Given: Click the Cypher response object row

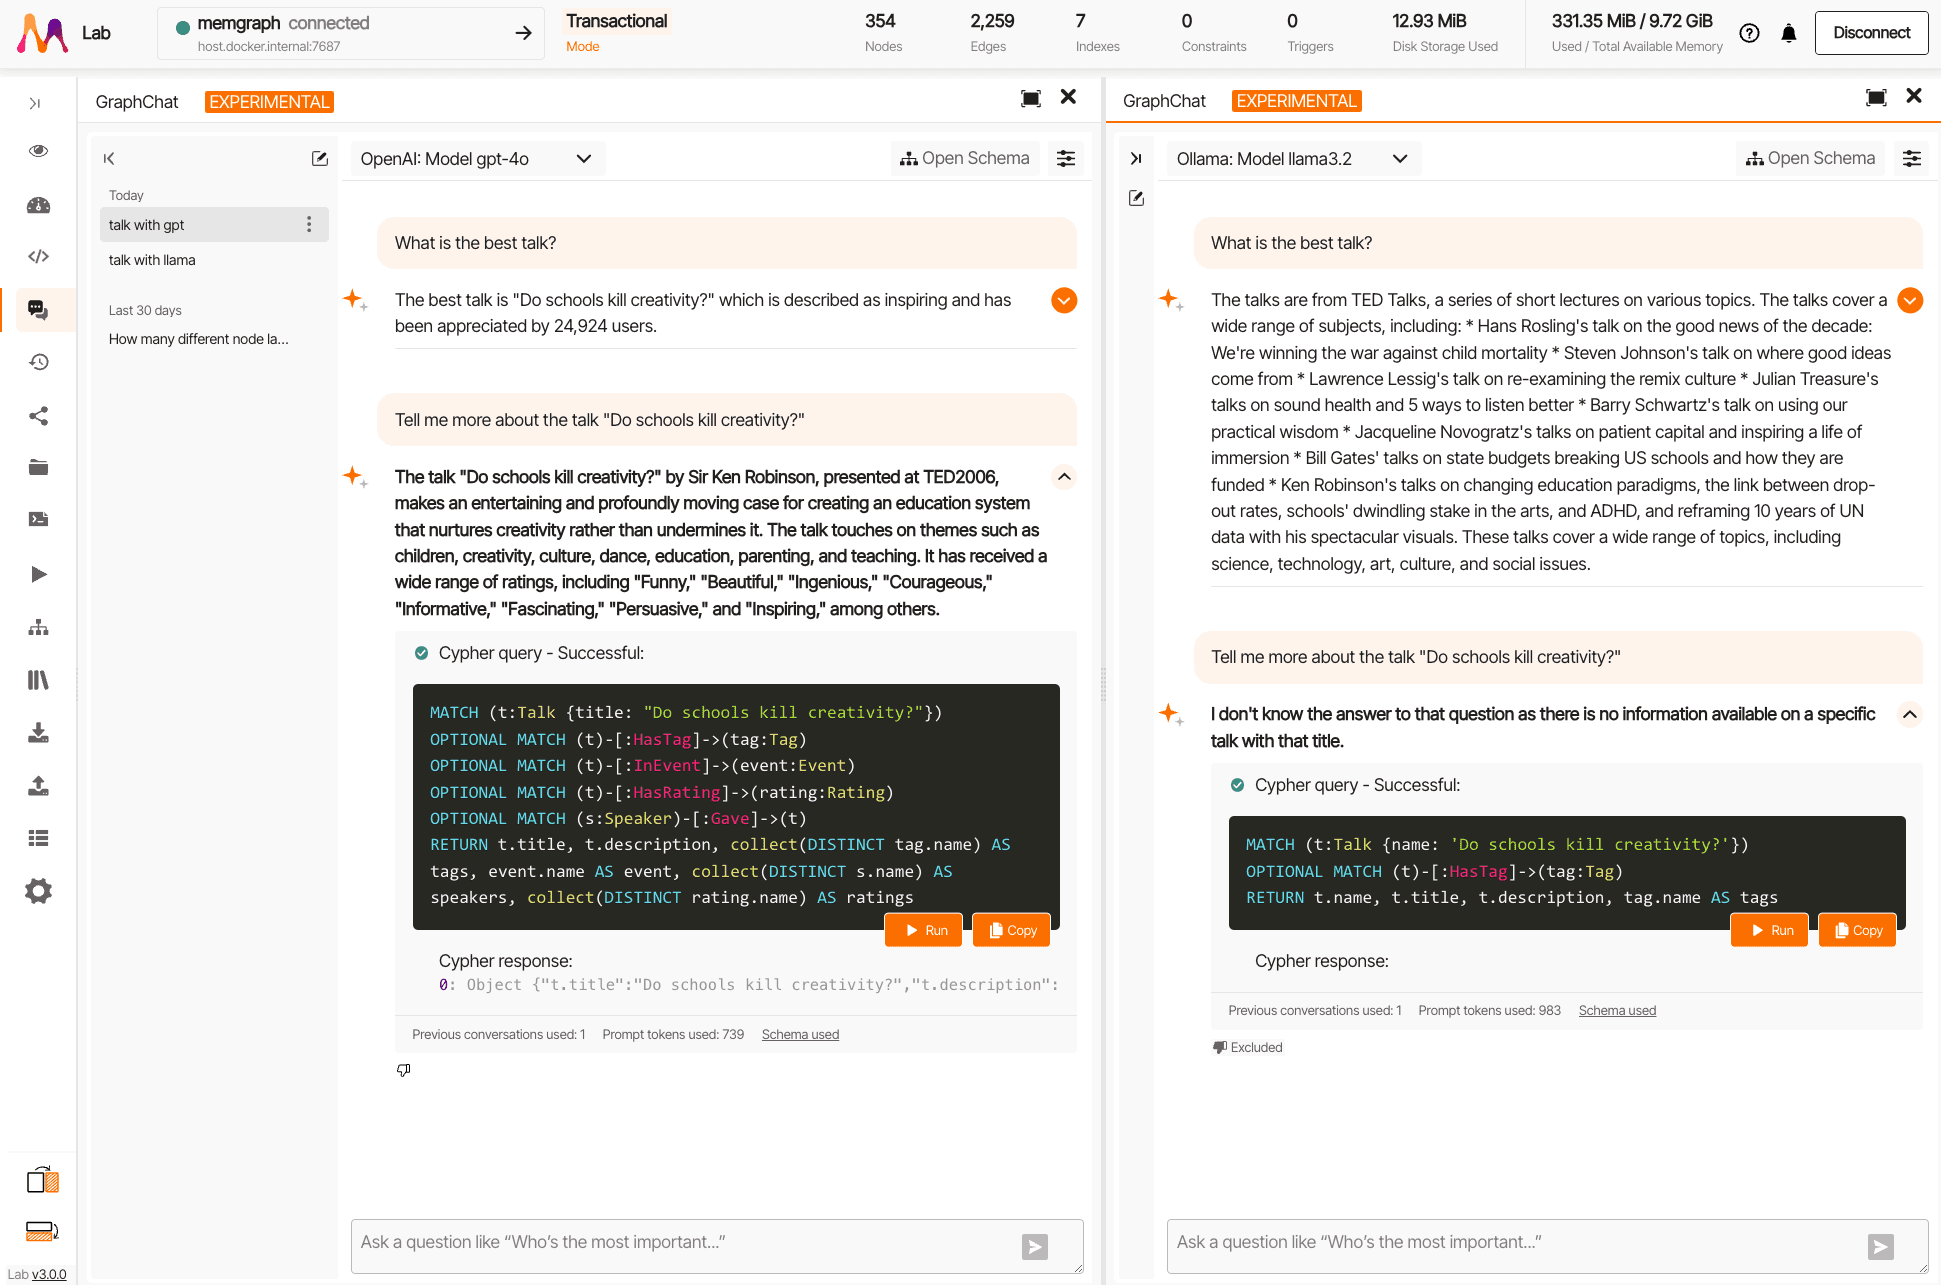Looking at the screenshot, I should 748,985.
